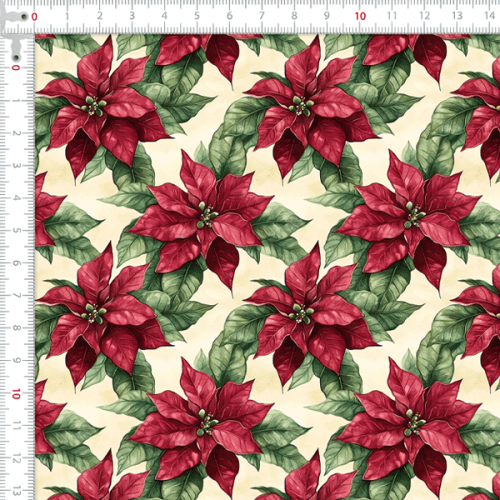
Task: Click the red 10 on the vertical ruler
Action: (x=16, y=394)
